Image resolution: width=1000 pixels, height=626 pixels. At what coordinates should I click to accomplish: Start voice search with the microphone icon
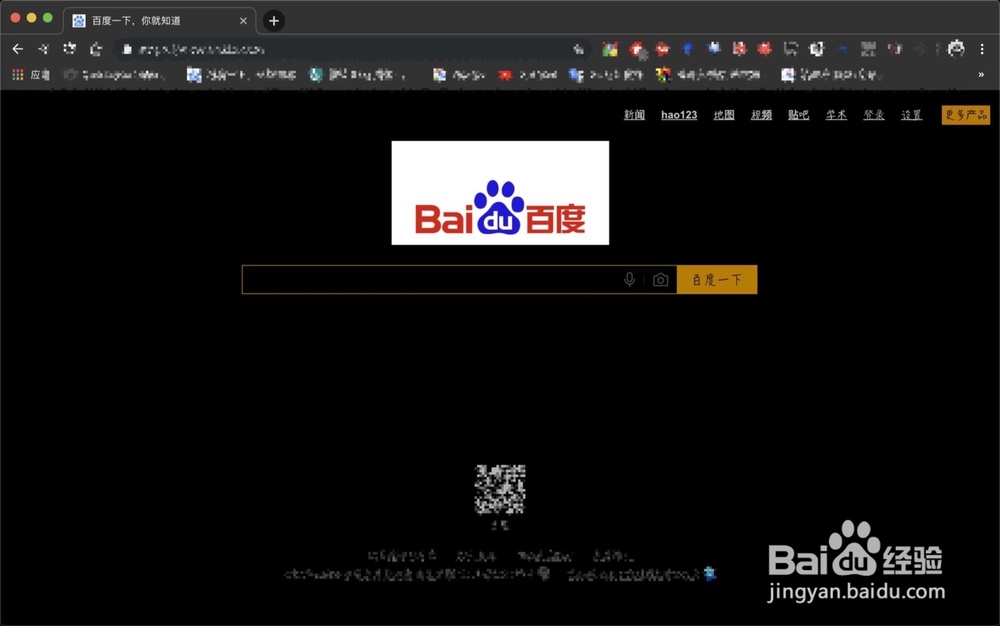[629, 279]
